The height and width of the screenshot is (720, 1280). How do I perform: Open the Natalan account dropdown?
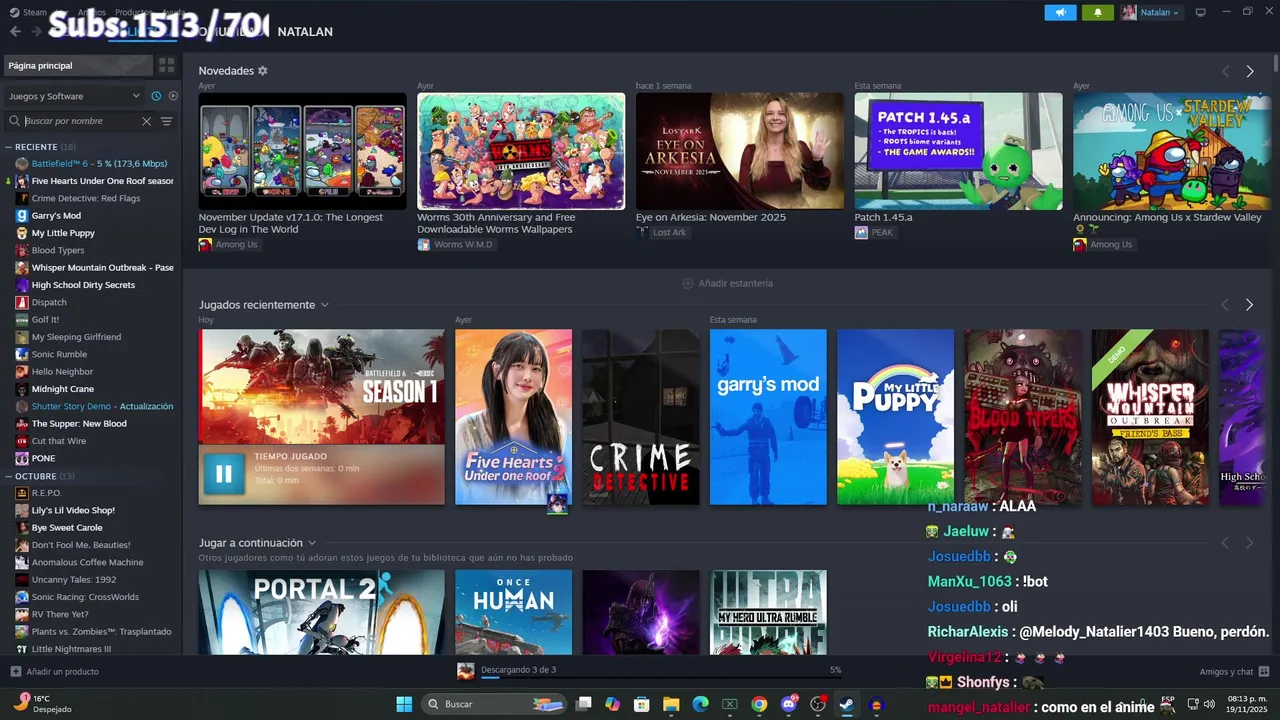(x=1150, y=12)
